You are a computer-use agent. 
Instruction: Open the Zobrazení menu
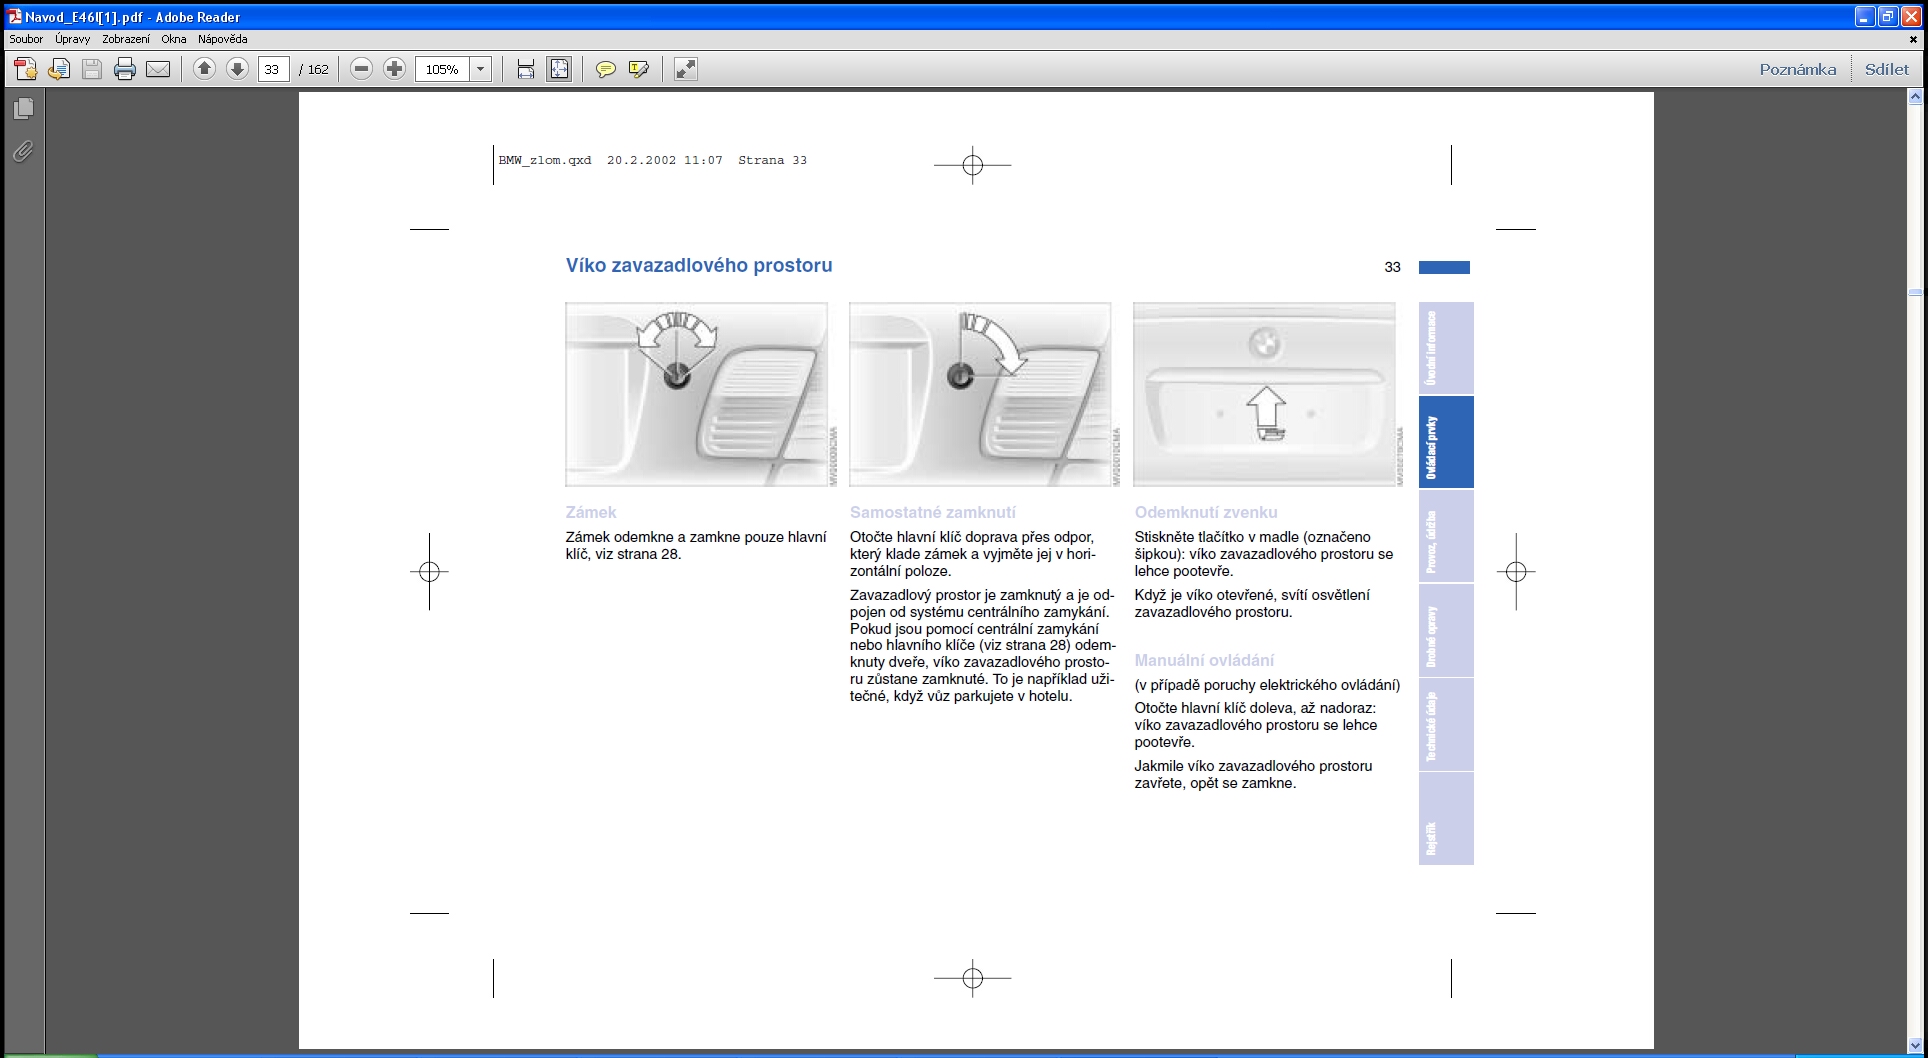pos(126,39)
